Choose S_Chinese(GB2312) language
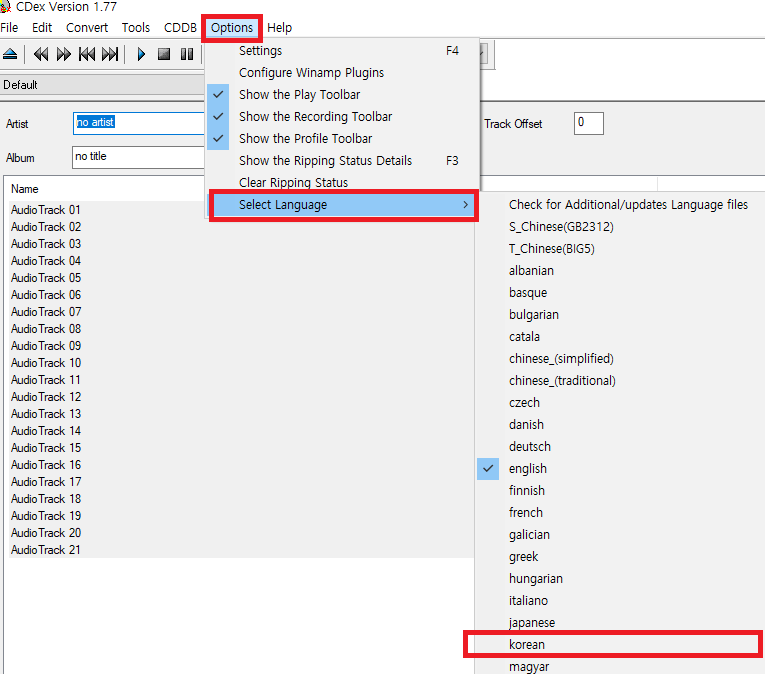 620,226
